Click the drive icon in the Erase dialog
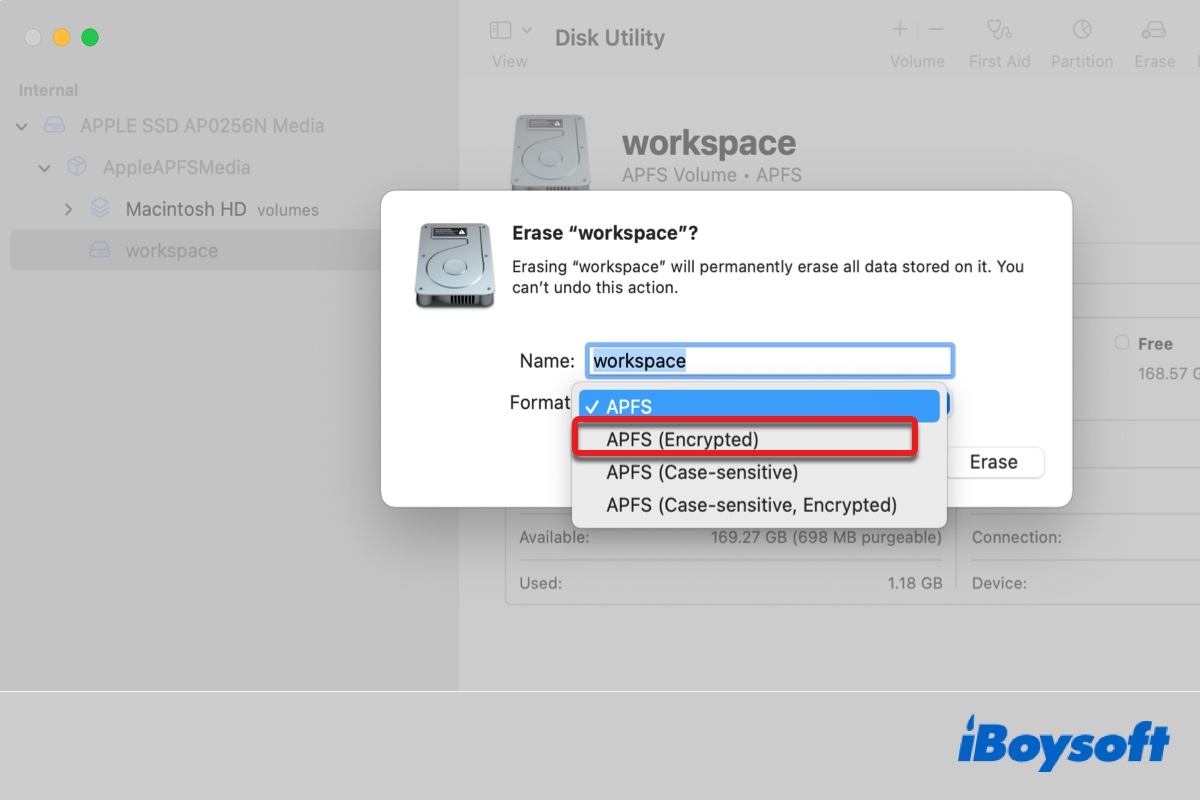This screenshot has height=800, width=1200. pos(455,265)
